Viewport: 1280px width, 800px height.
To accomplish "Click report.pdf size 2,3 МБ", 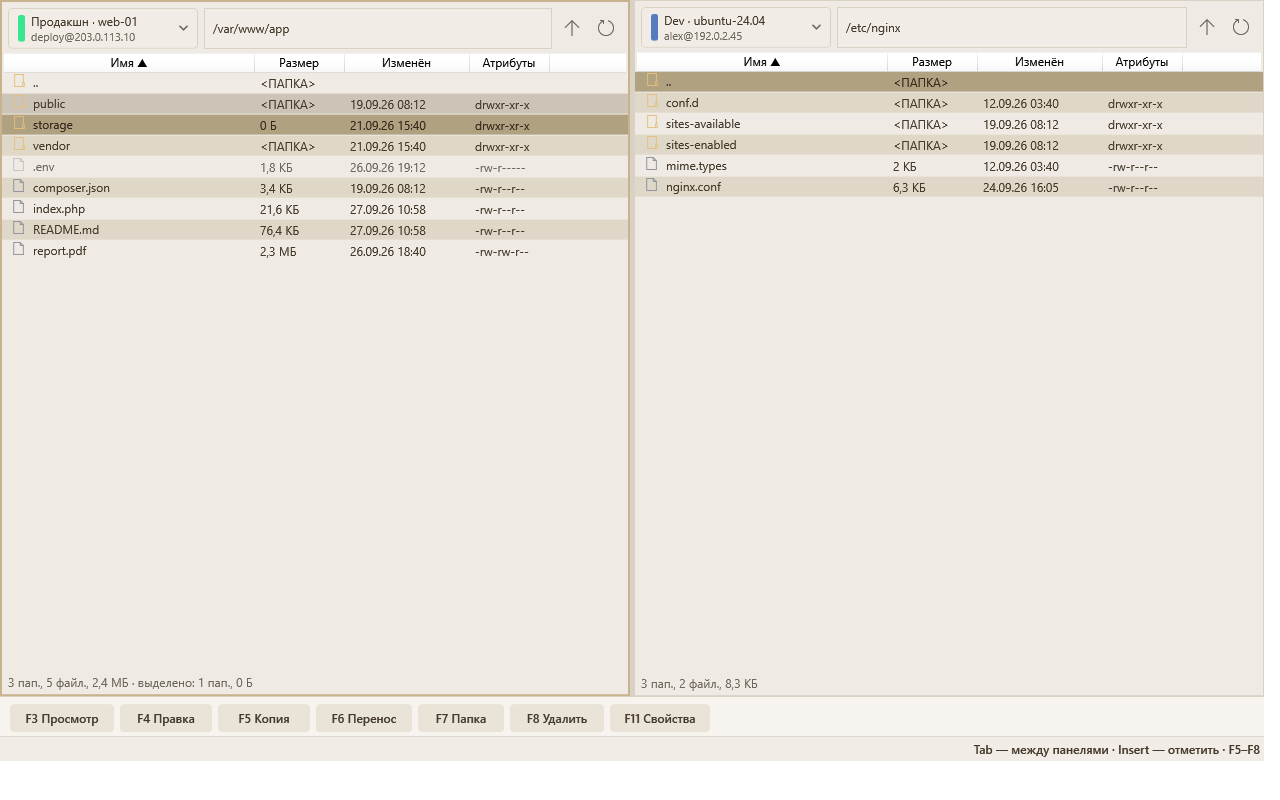I will pos(278,251).
